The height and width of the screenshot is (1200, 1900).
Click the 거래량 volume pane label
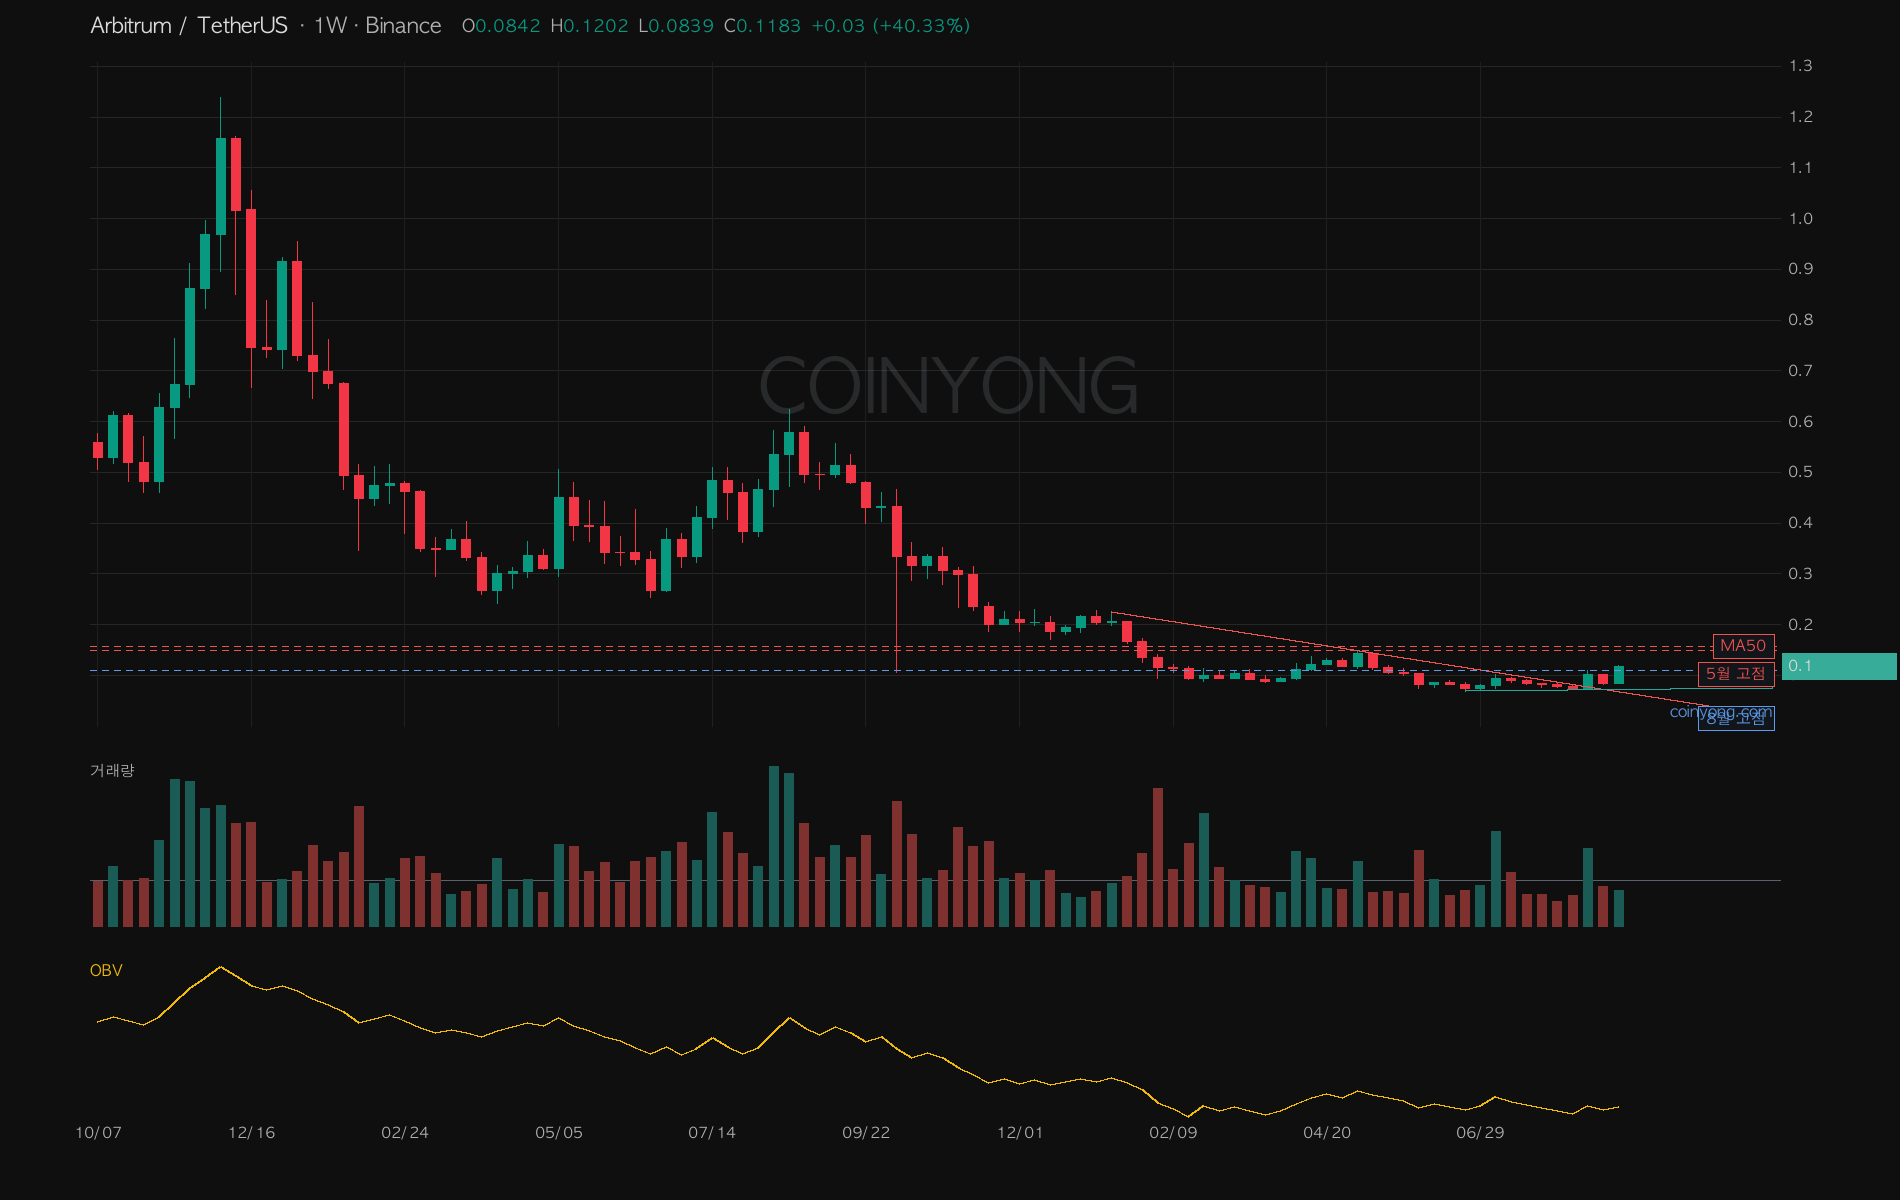click(112, 770)
